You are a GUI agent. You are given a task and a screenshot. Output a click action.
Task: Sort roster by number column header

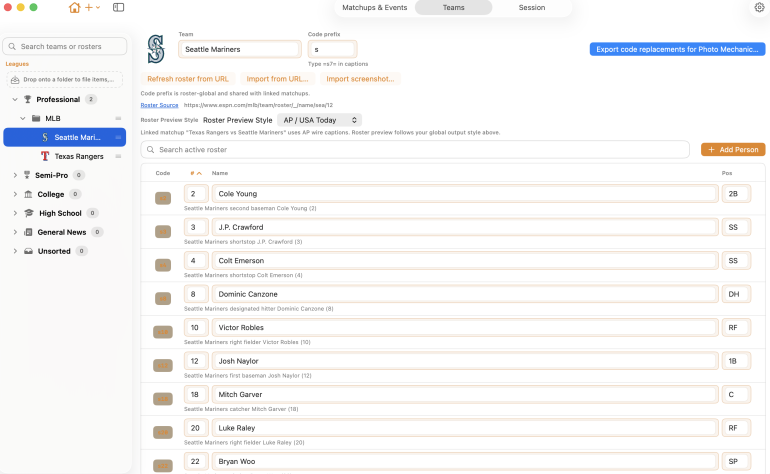(195, 173)
